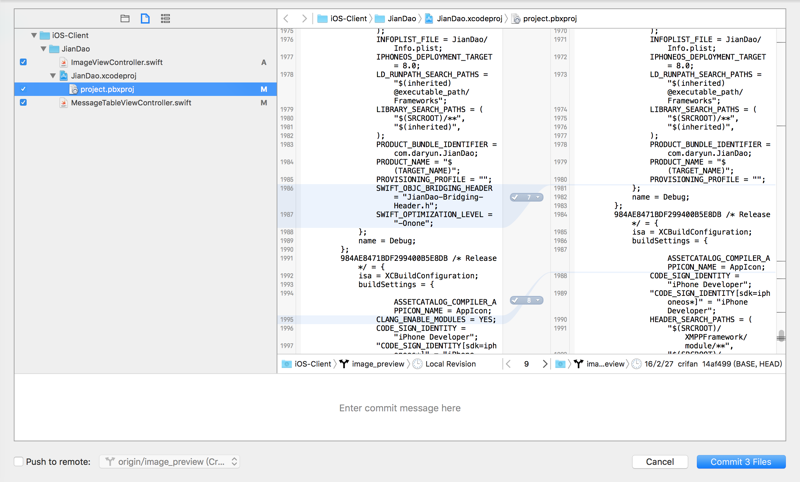Click the Cancel button

click(660, 462)
